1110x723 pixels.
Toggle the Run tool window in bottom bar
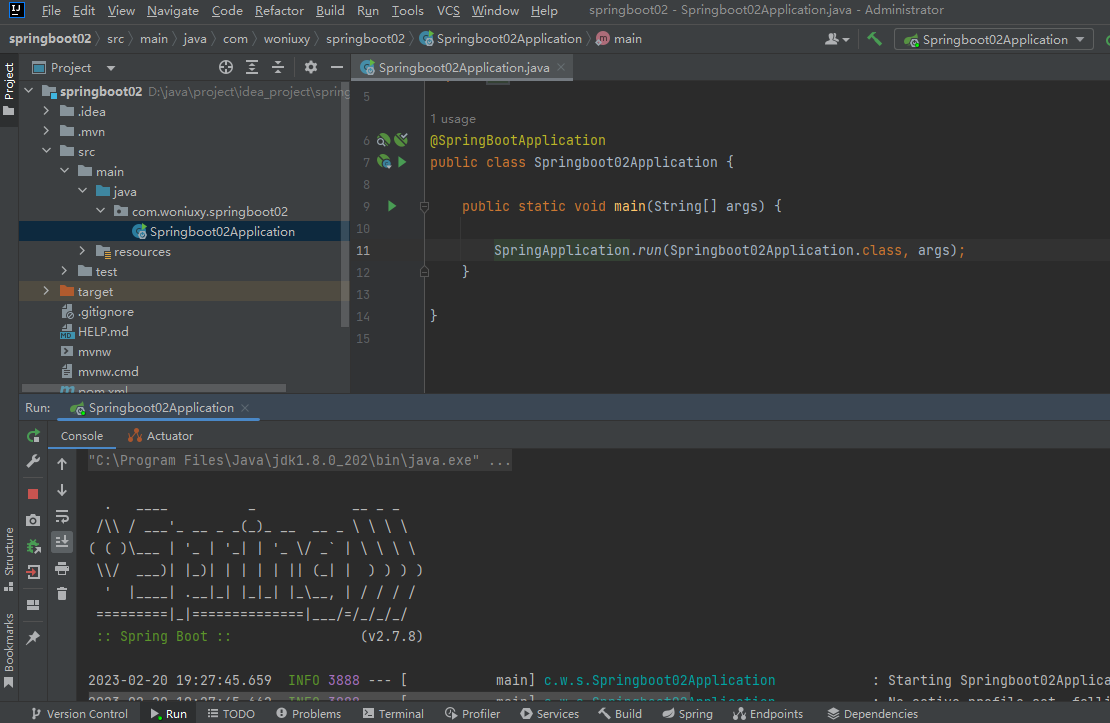coord(168,714)
